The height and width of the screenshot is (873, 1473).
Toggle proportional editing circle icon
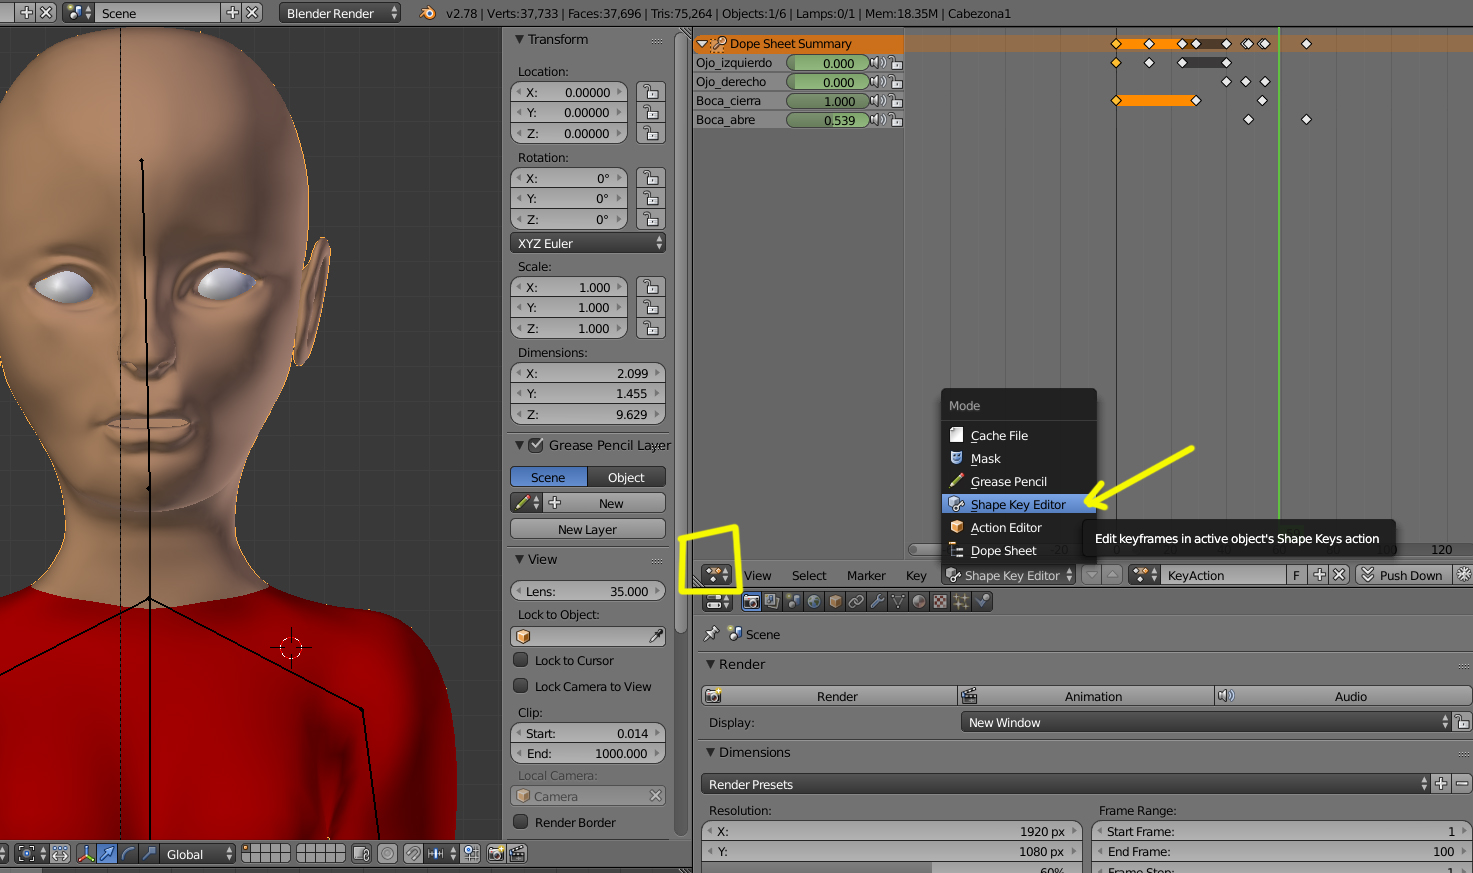[x=387, y=853]
